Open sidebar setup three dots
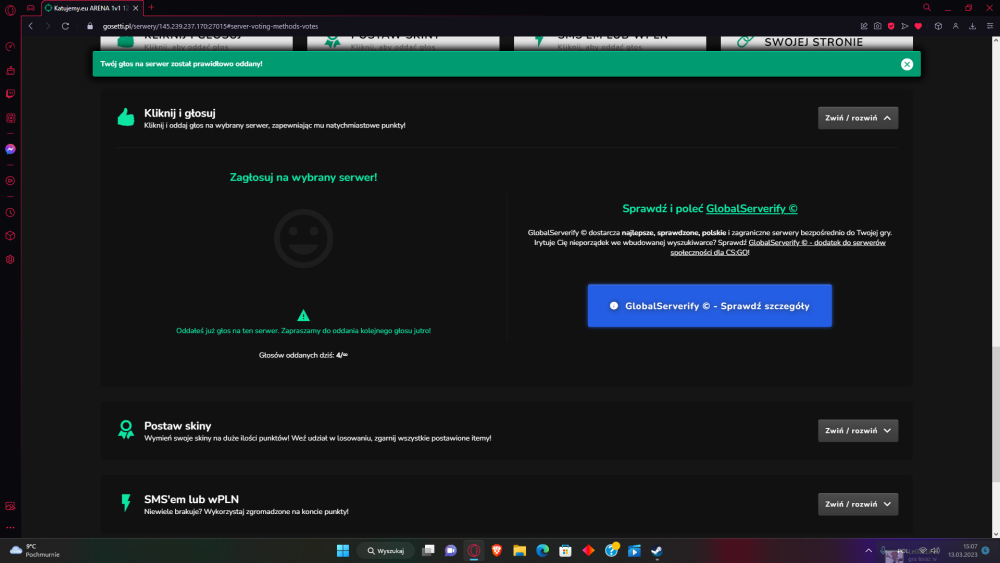Screen dimensions: 1000x563 [x=10, y=527]
